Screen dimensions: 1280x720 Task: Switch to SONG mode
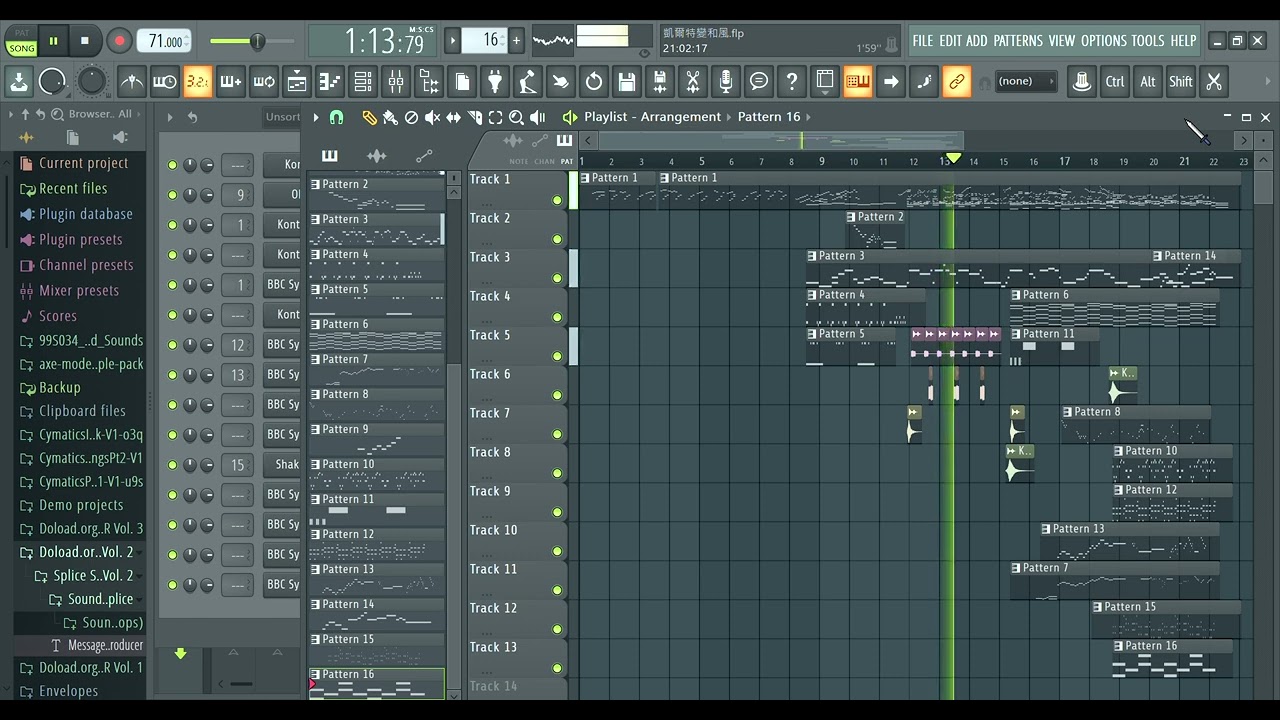tap(21, 48)
